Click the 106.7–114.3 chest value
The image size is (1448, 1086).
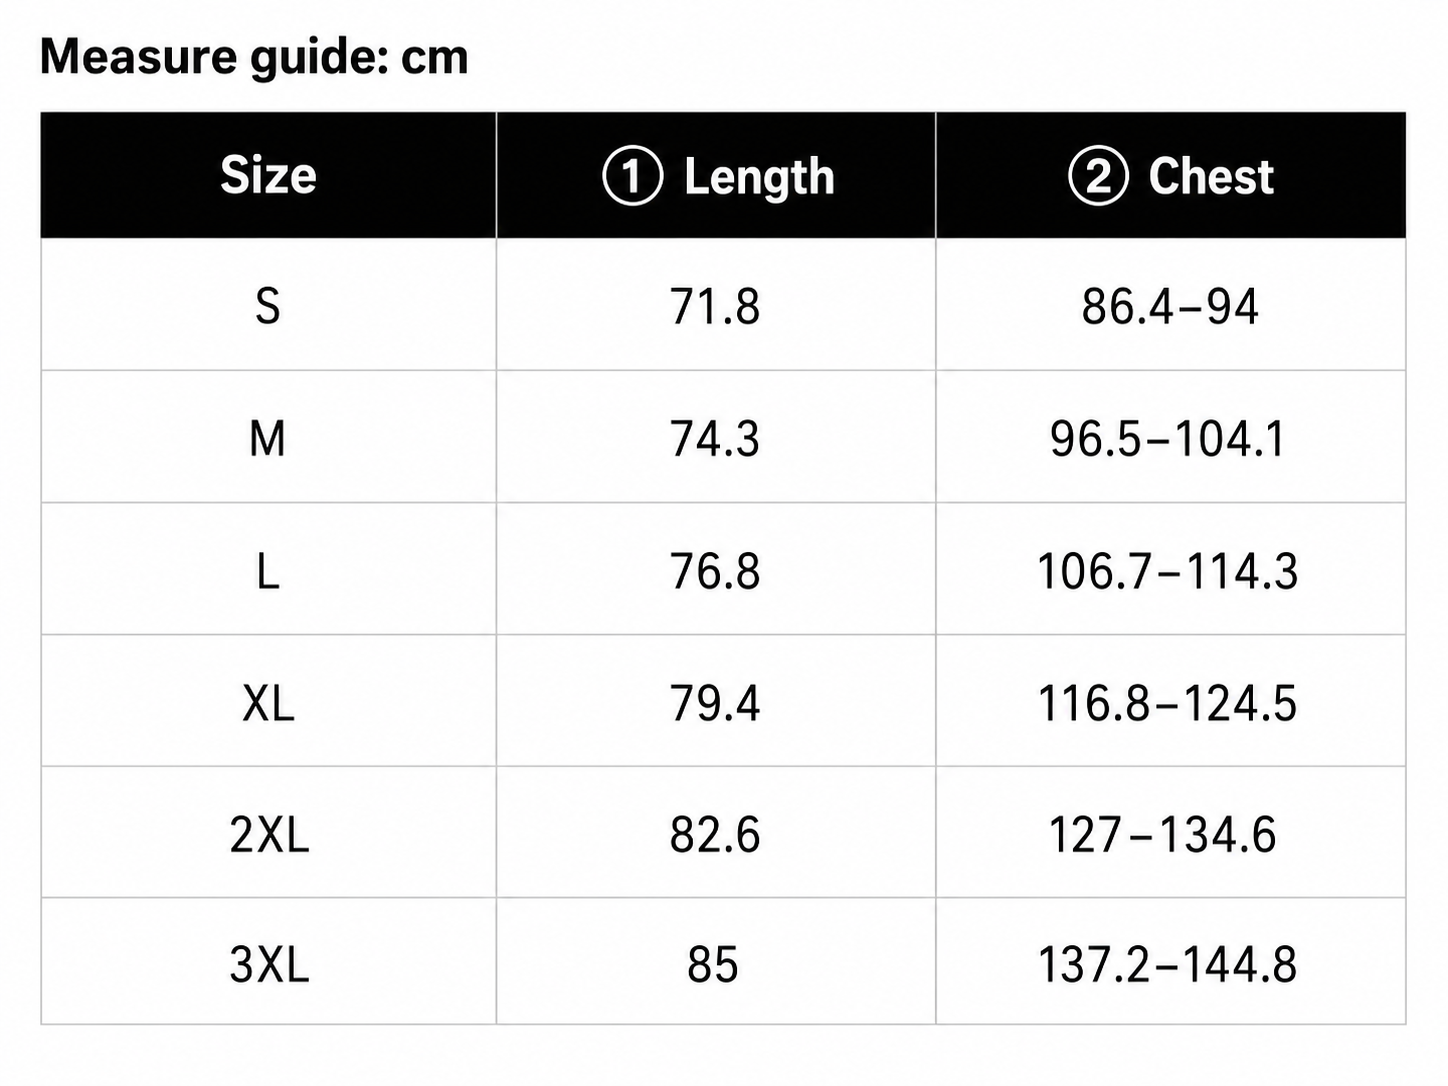point(1168,572)
